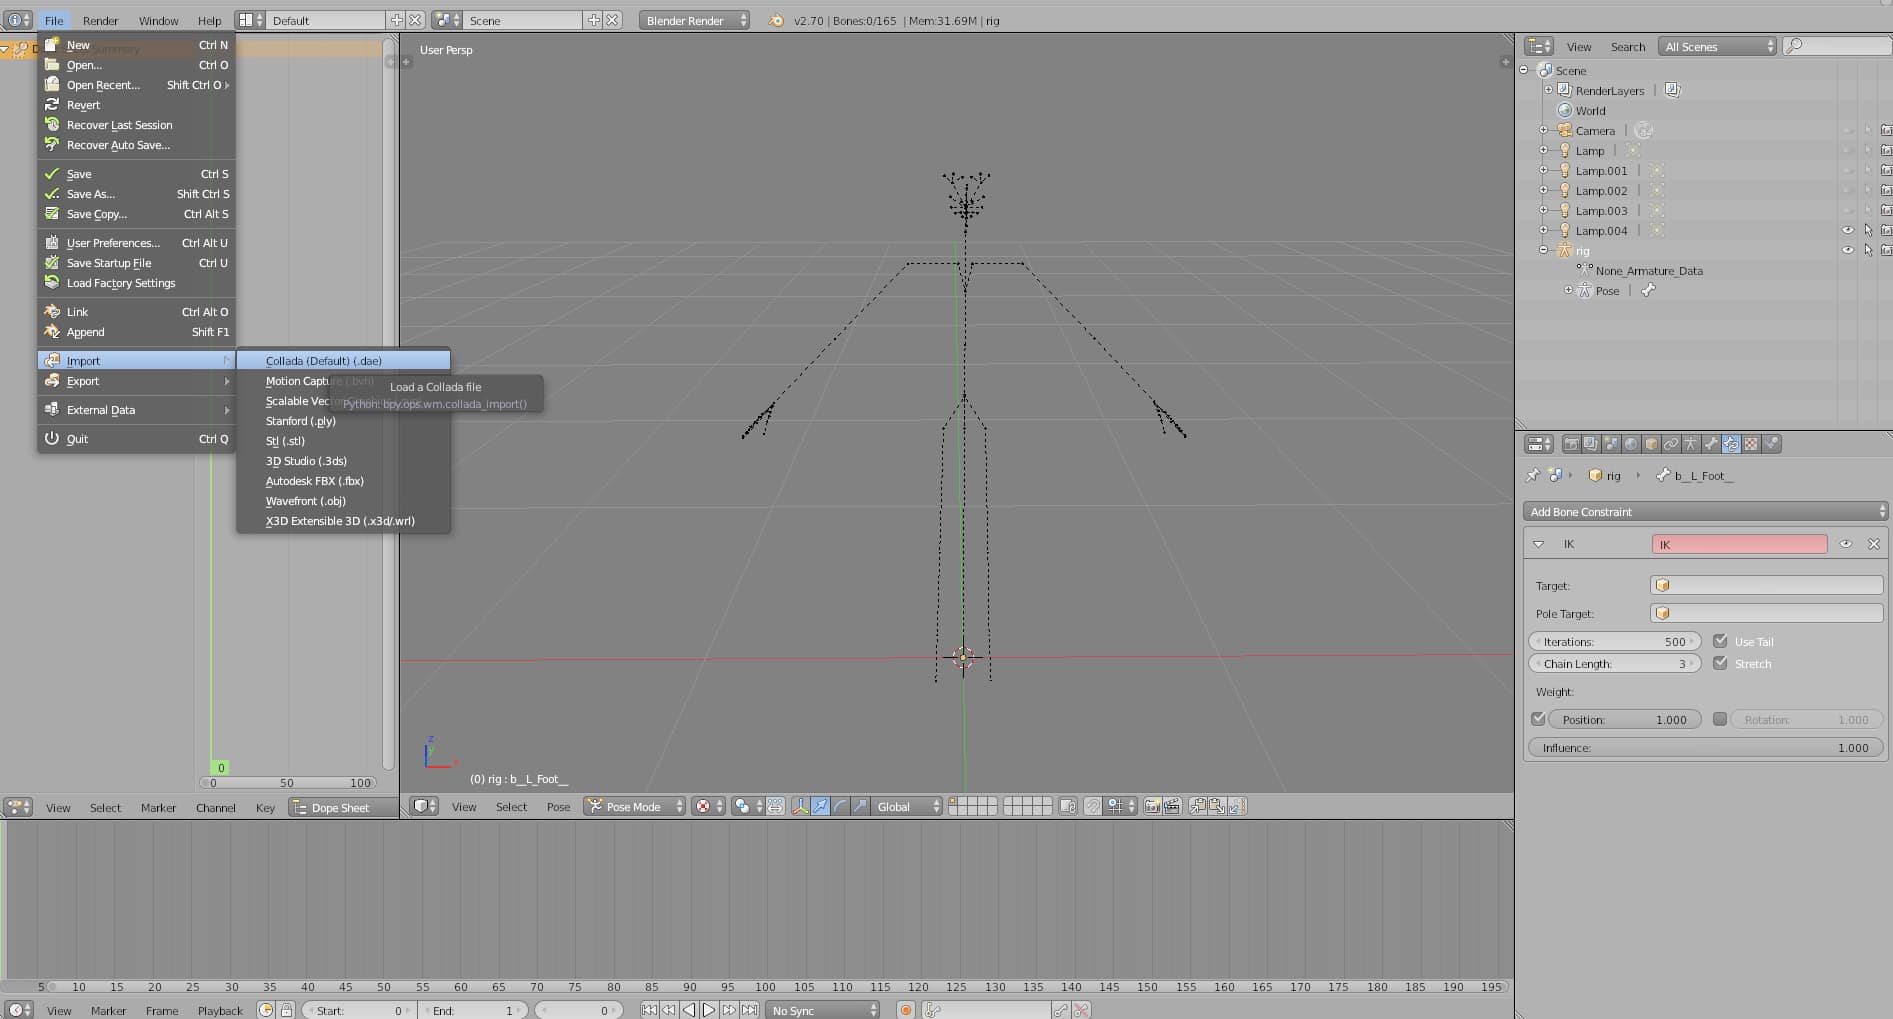The image size is (1893, 1019).
Task: Toggle the Position weight checkbox
Action: pos(1538,719)
